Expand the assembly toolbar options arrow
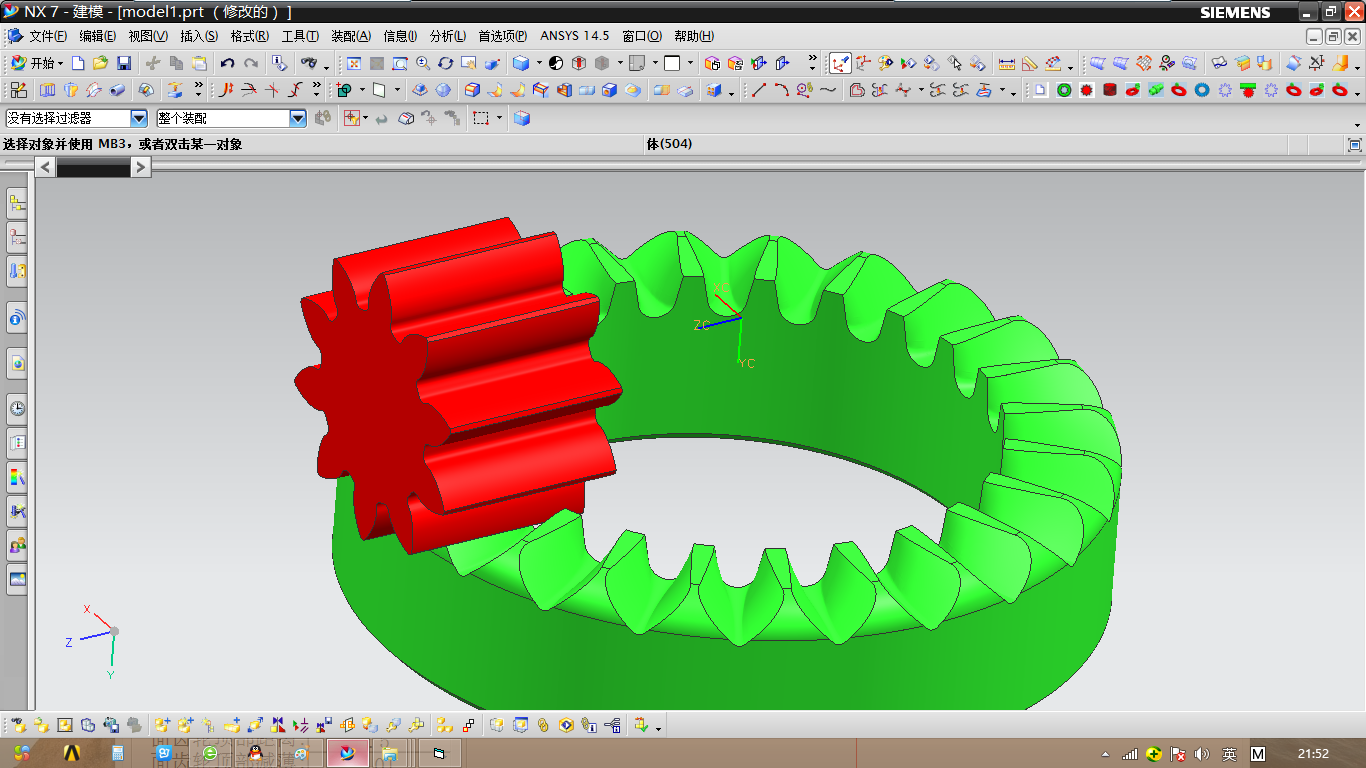1366x768 pixels. point(658,728)
